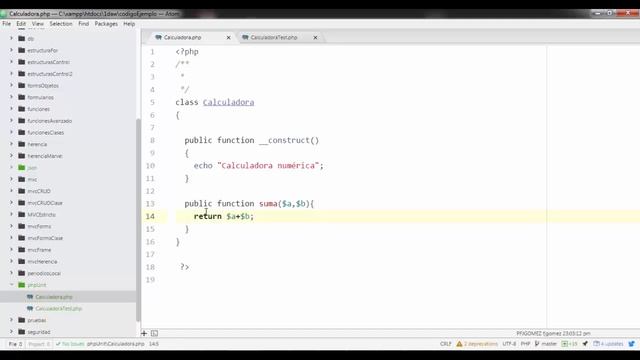The width and height of the screenshot is (640, 360).
Task: Click the Calculadora.php file icon in tree
Action: click(x=30, y=297)
